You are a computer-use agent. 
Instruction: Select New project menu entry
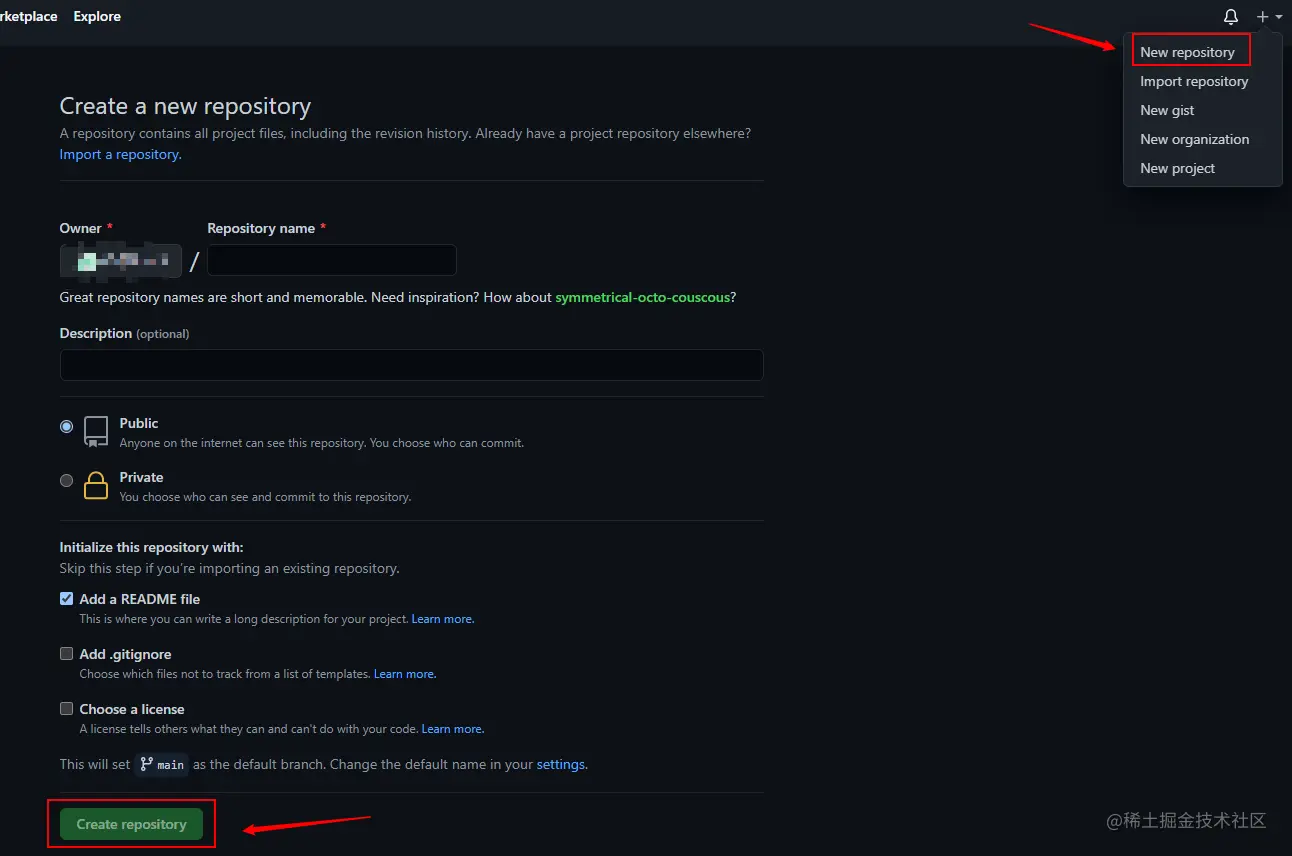tap(1177, 168)
